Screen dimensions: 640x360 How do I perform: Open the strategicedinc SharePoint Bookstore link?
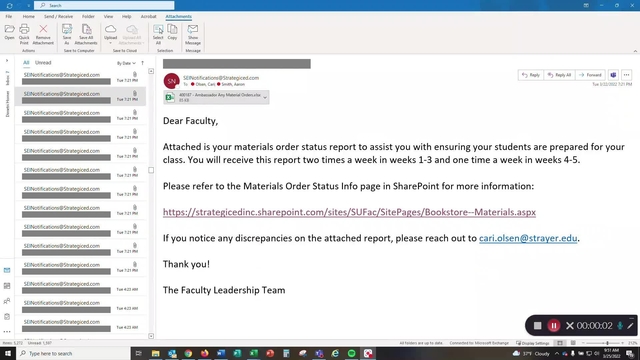coord(349,212)
